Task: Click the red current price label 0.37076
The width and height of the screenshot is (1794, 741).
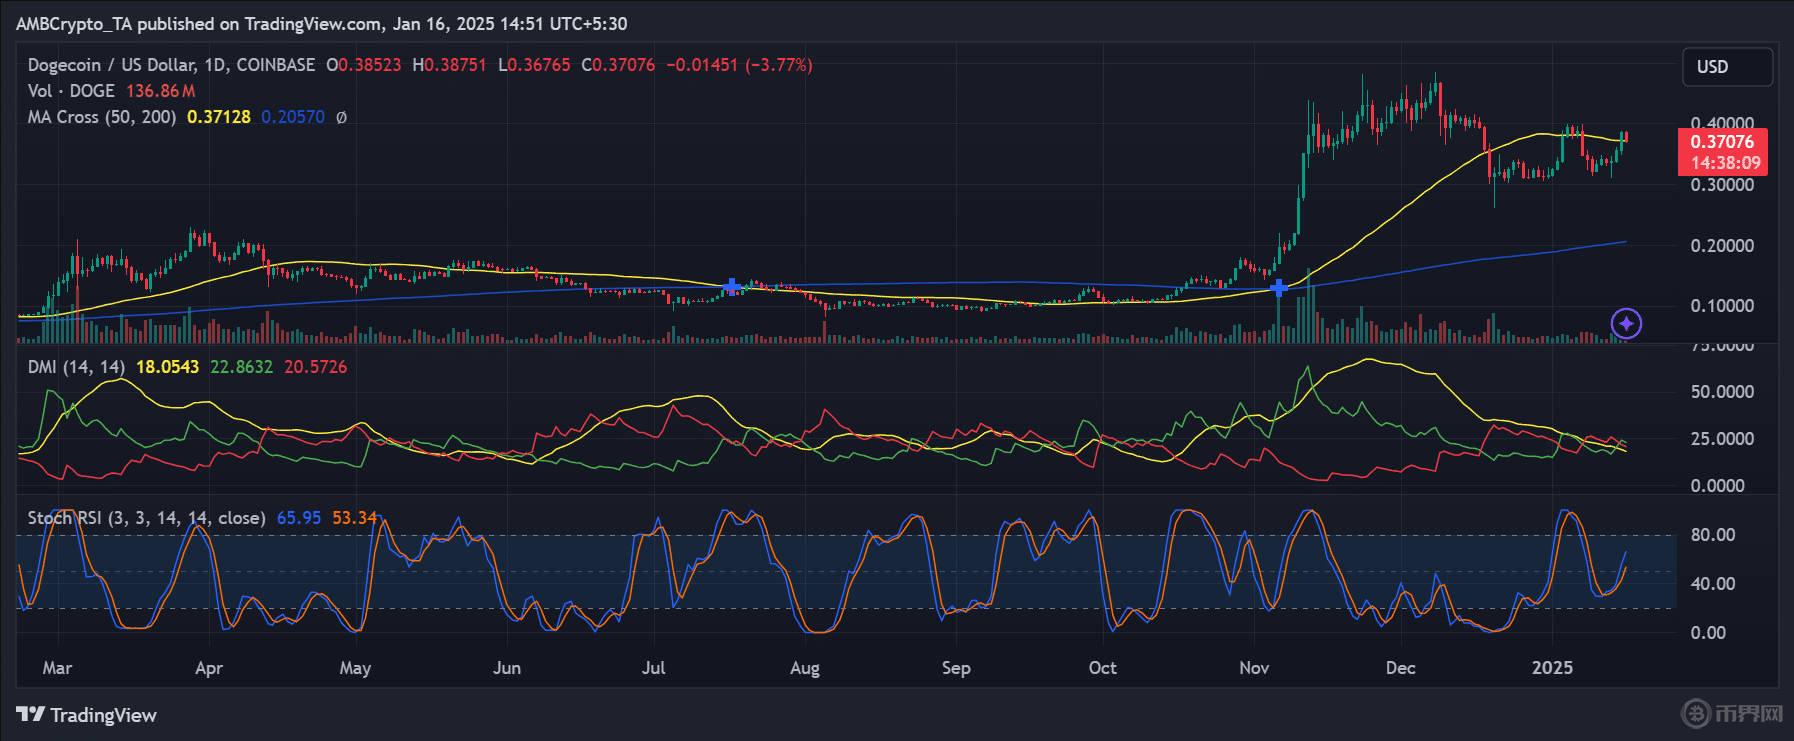Action: 1721,142
